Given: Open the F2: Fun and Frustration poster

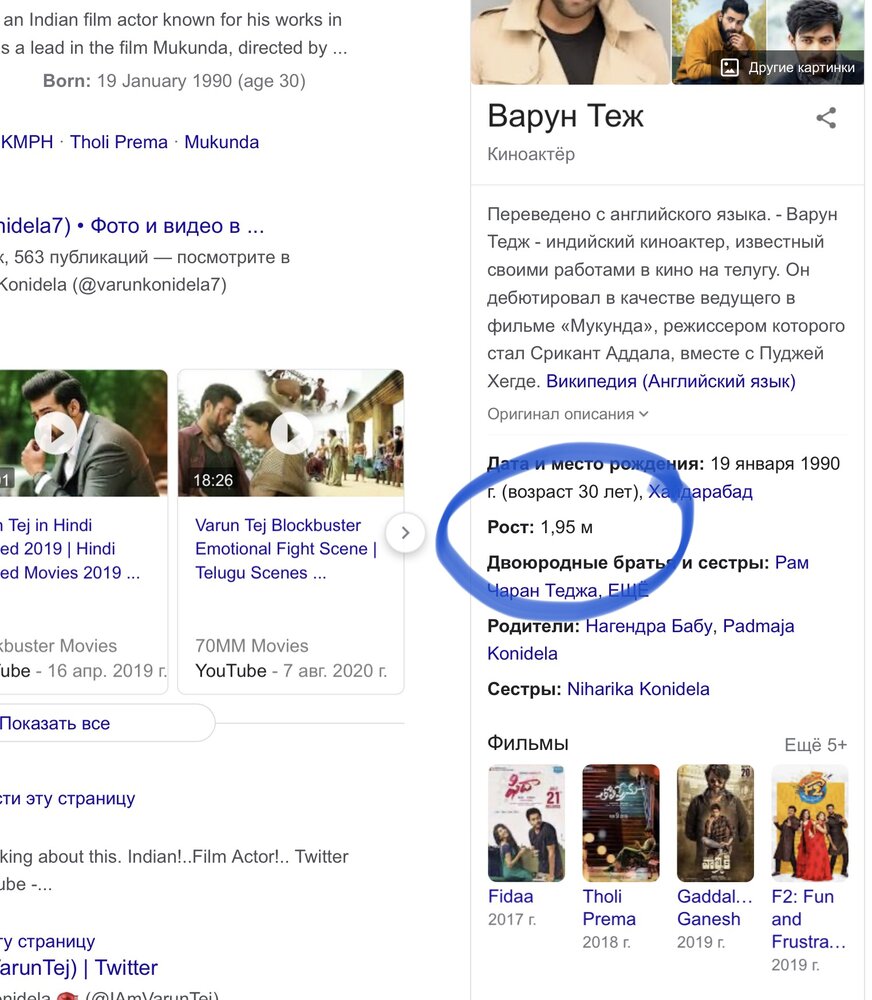Looking at the screenshot, I should tap(809, 823).
